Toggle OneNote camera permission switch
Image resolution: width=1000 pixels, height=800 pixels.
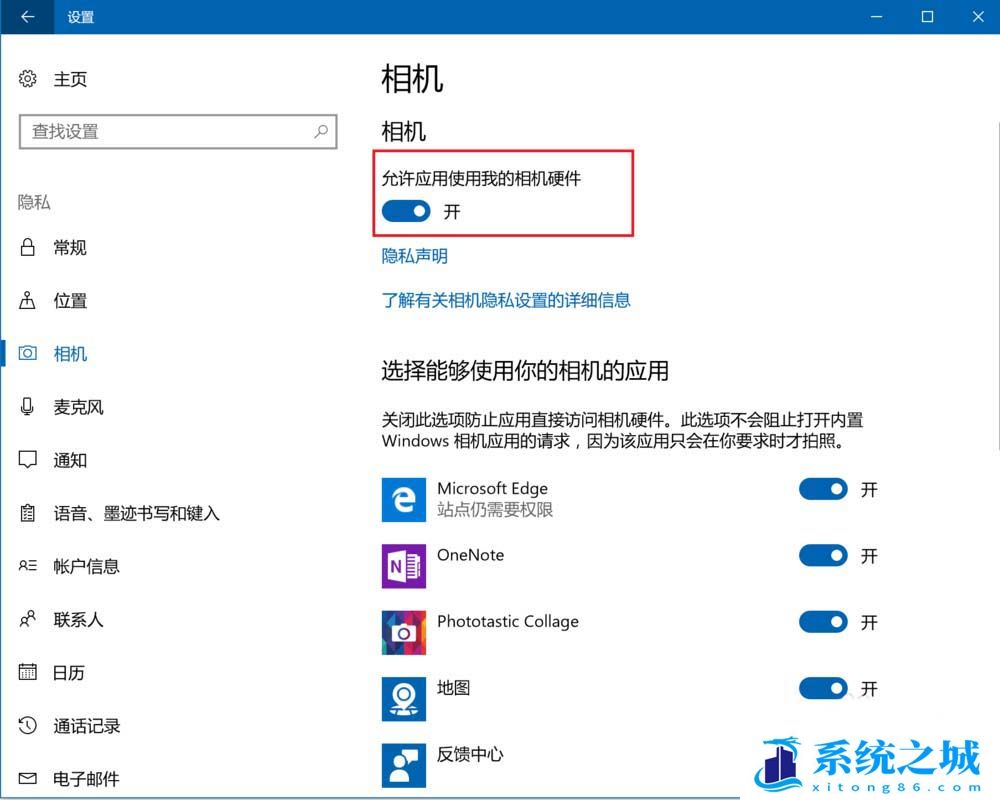pos(823,556)
